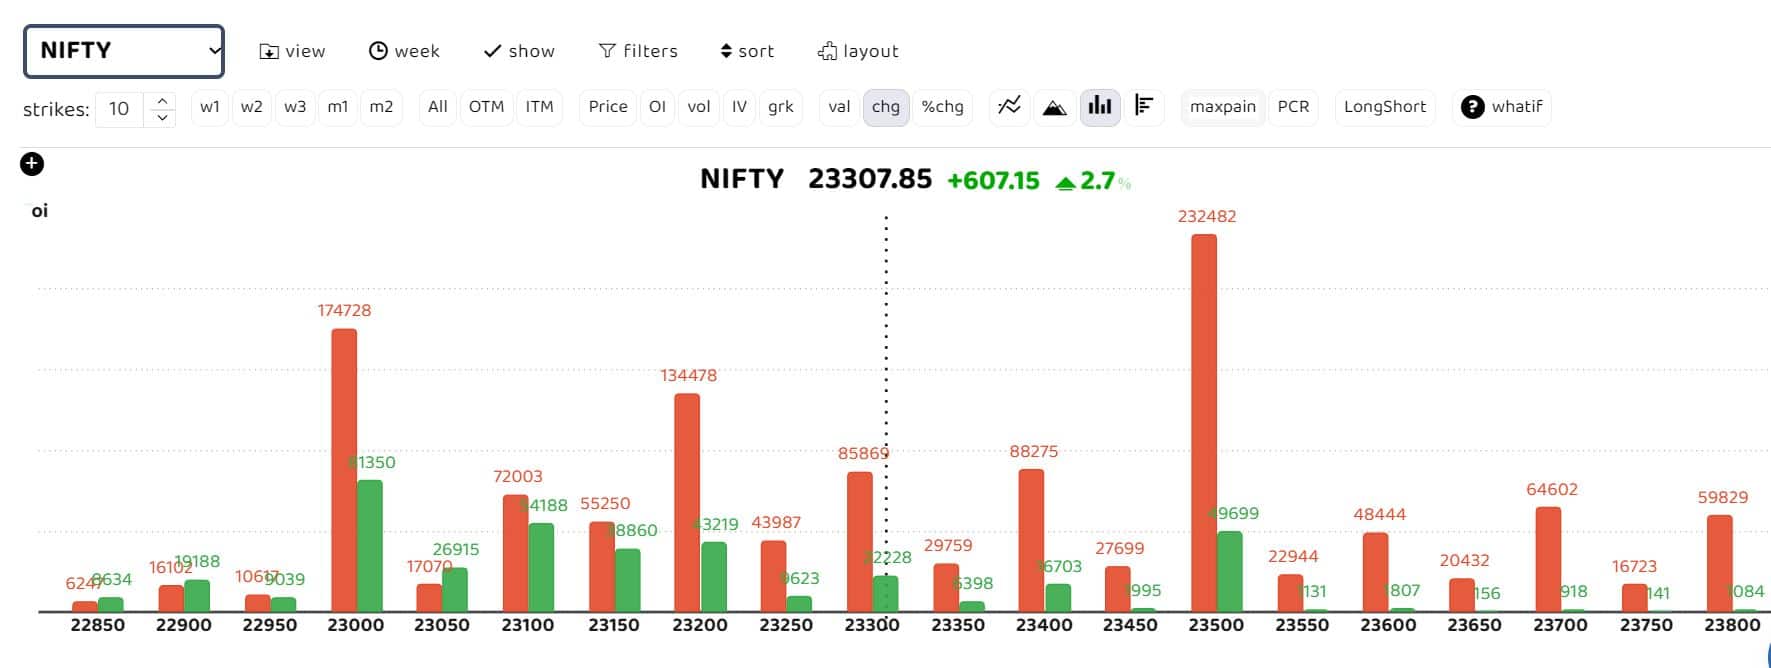Click the red bar at strike 23200
1771x668 pixels.
(687, 503)
